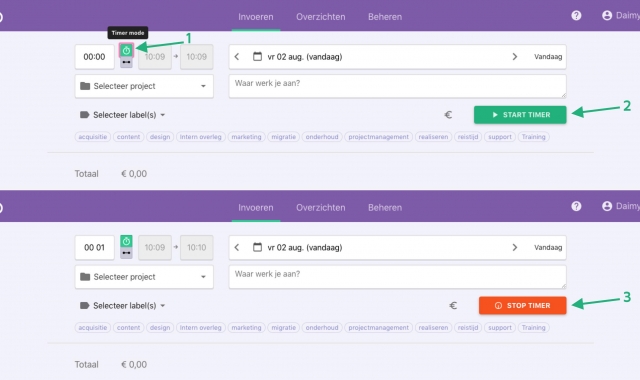Toggle stopwatch timer icon in lower panel

tap(126, 241)
